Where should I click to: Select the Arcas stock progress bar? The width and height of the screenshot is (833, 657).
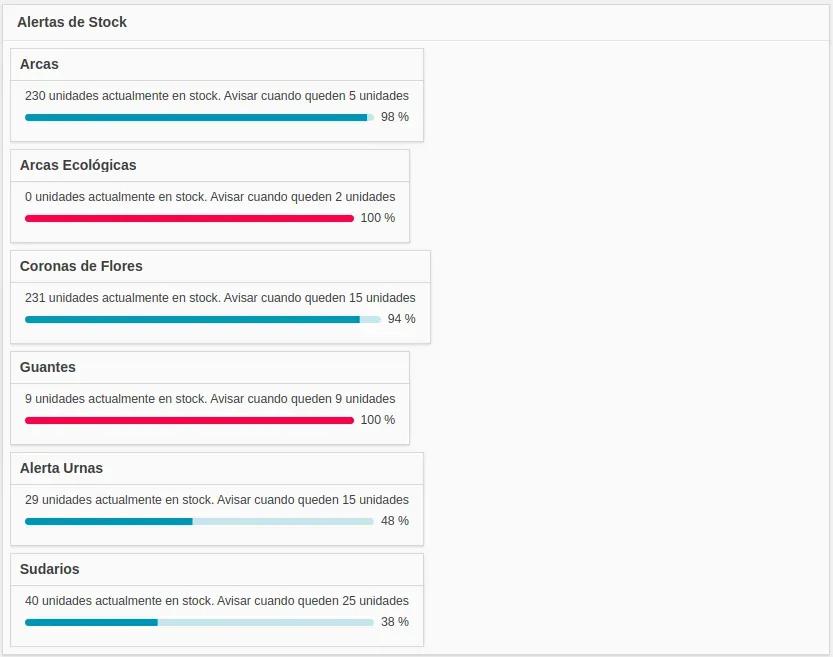199,117
